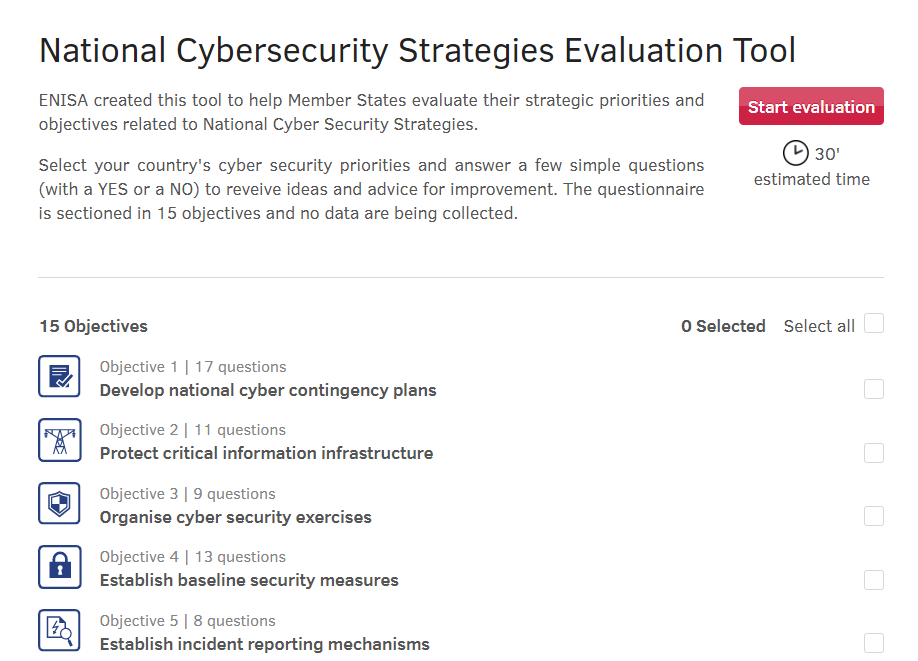Viewport: 918px width, 661px height.
Task: Click Establish baseline security measures title
Action: (249, 580)
